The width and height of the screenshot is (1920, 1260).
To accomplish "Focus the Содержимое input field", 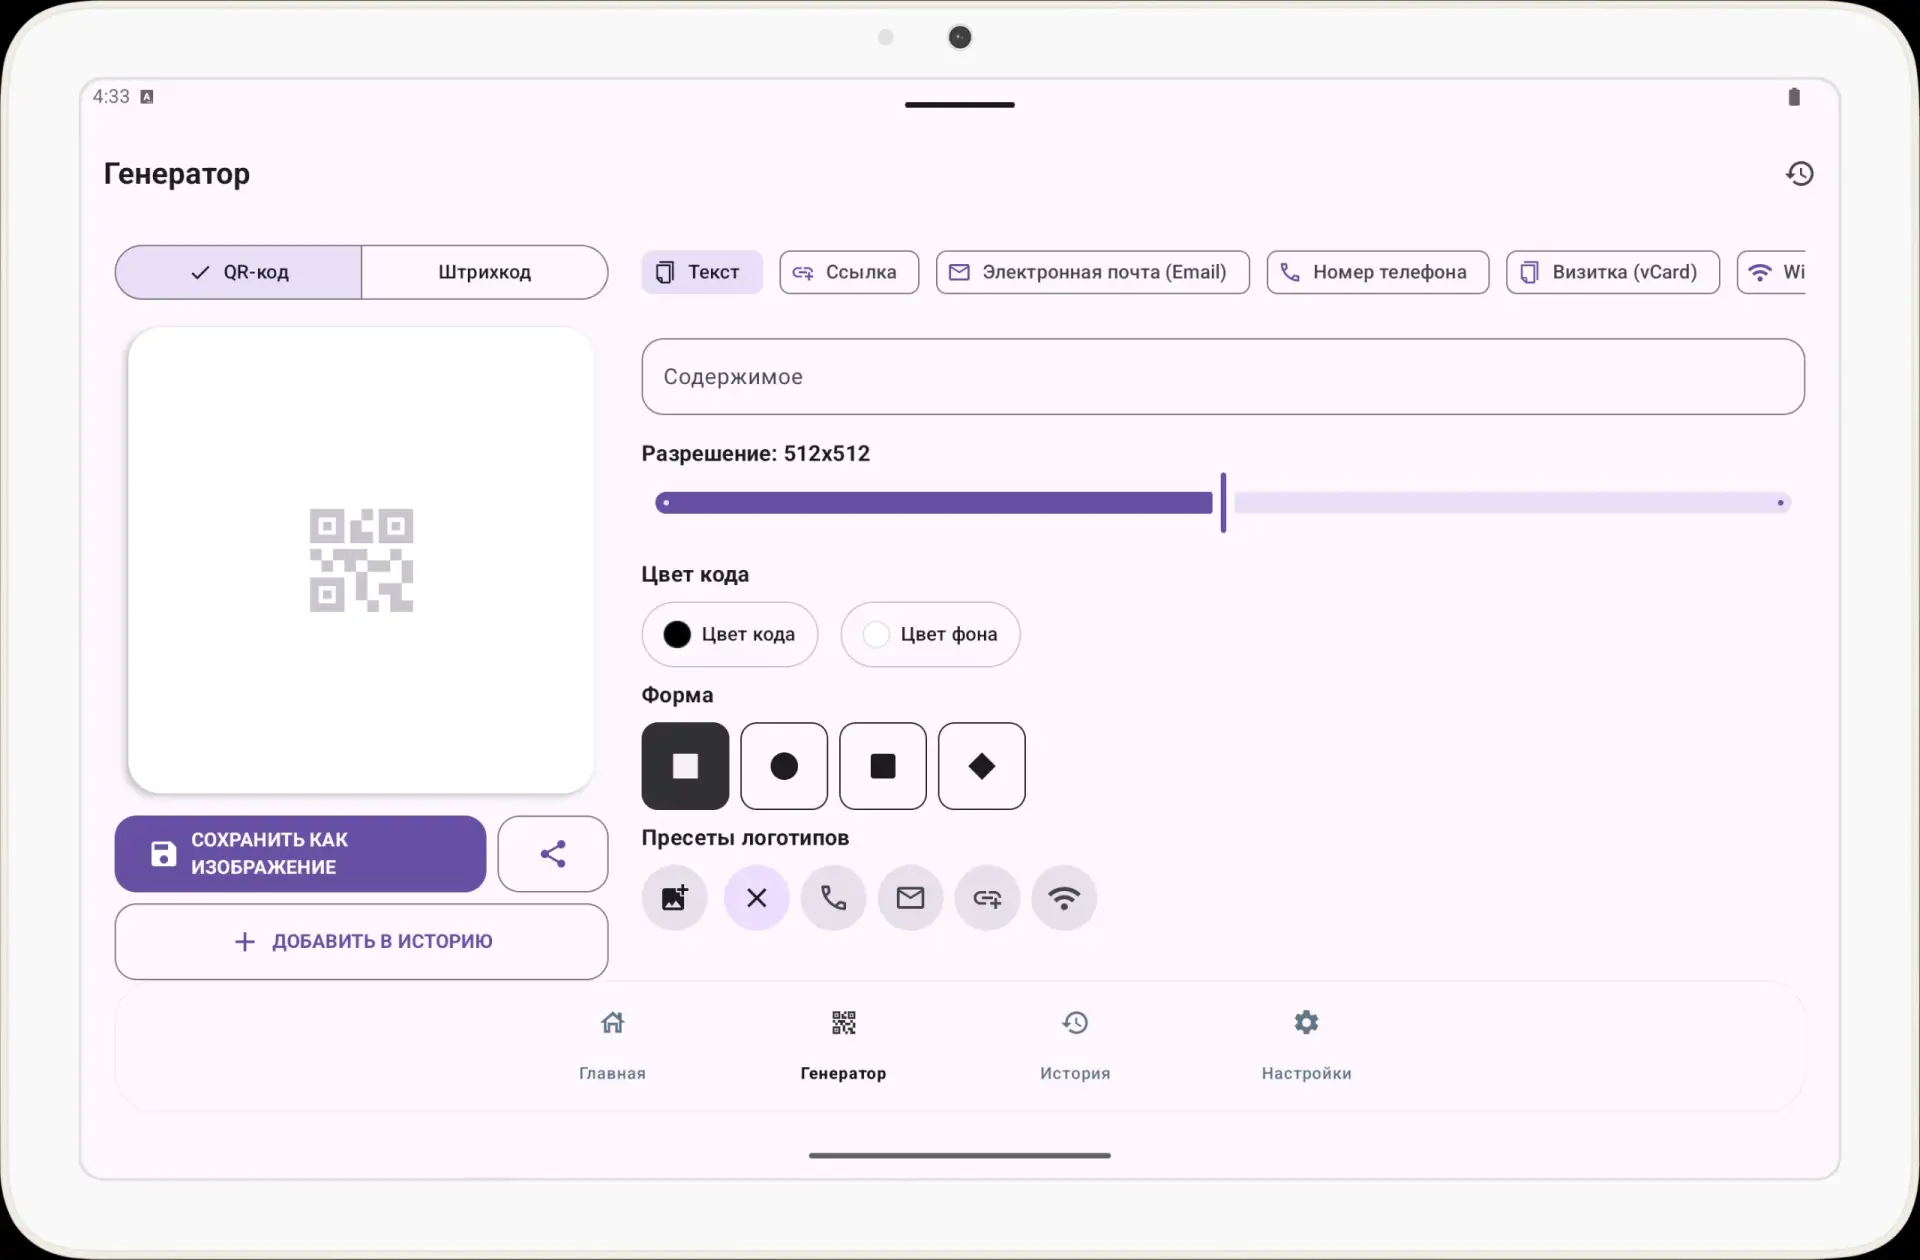I will click(x=1223, y=376).
